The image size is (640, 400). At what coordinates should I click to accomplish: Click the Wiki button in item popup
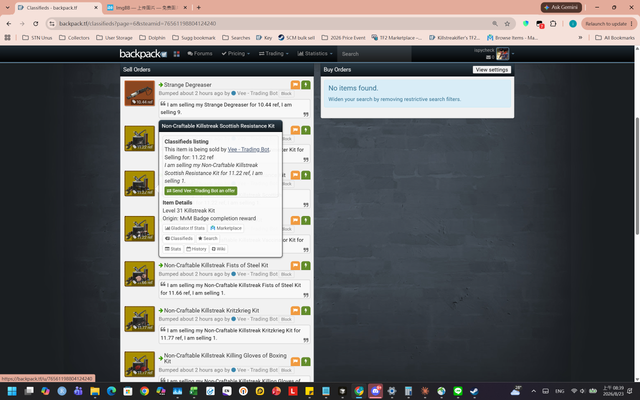click(x=218, y=249)
